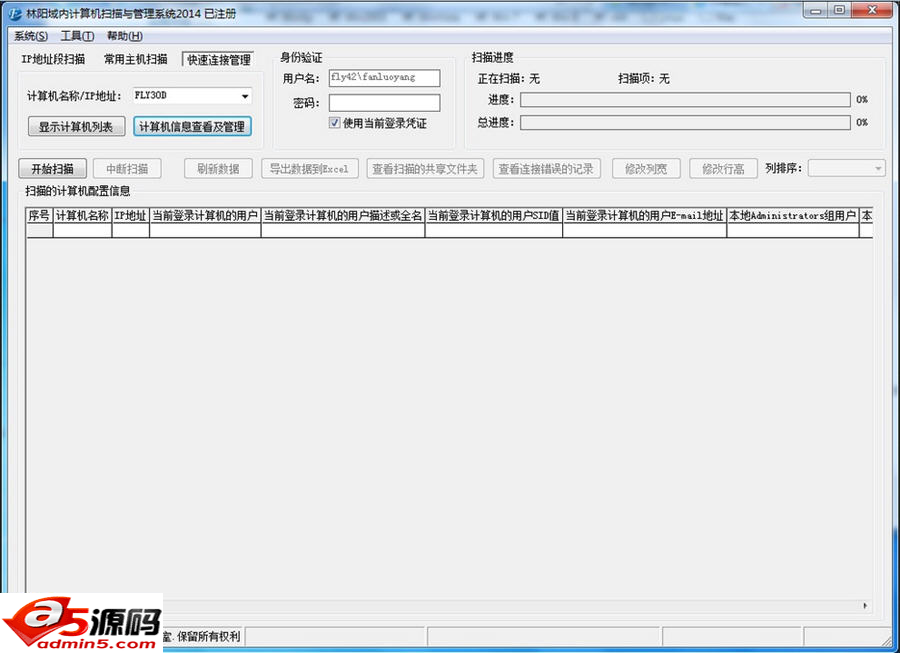Open the 列排序 sorting dropdown

tap(845, 168)
